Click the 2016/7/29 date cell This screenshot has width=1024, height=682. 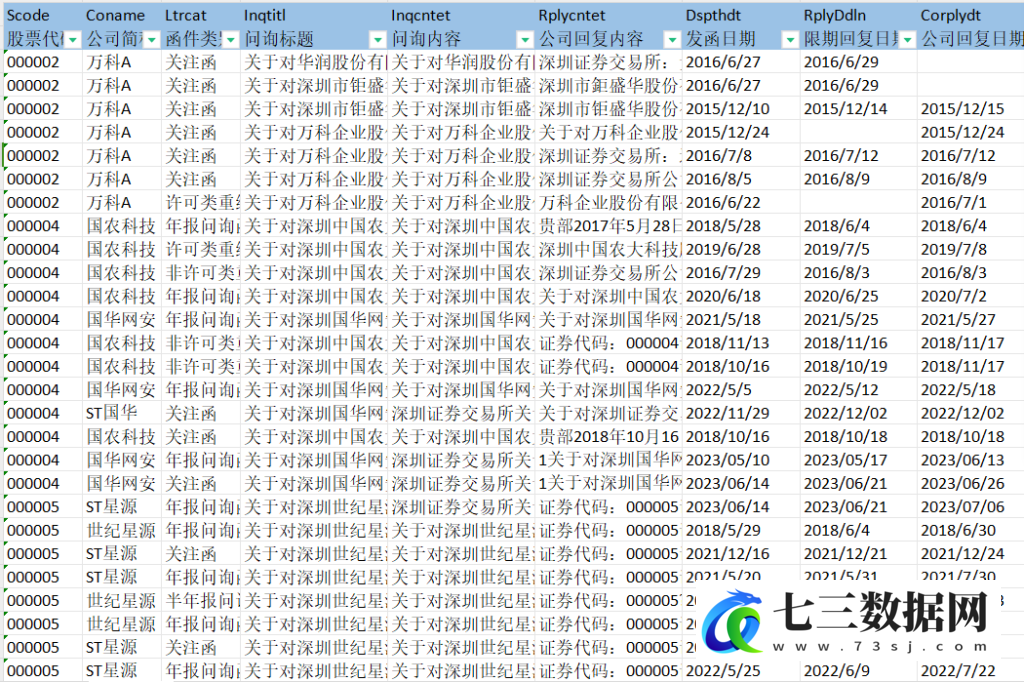point(741,273)
